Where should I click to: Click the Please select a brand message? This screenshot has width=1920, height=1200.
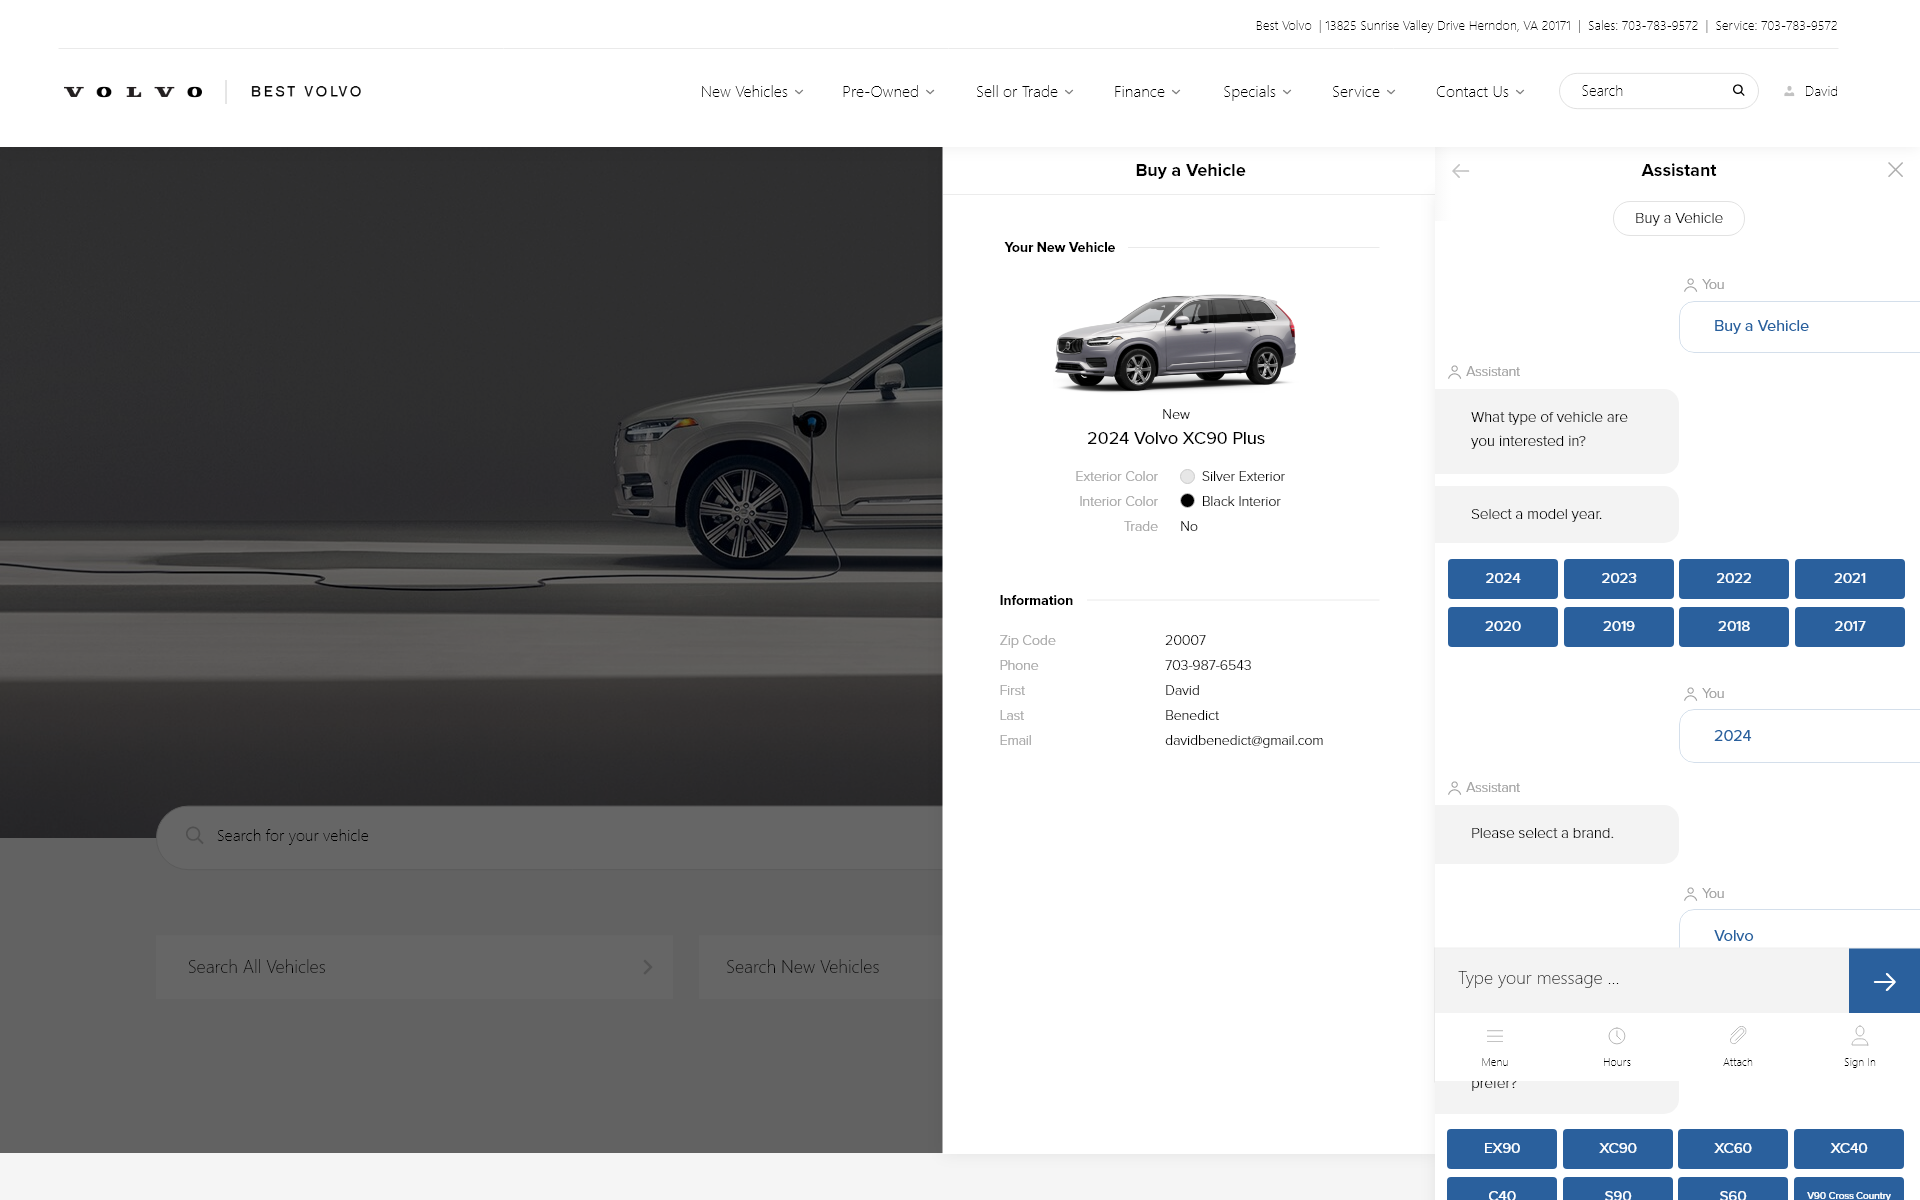click(1557, 834)
